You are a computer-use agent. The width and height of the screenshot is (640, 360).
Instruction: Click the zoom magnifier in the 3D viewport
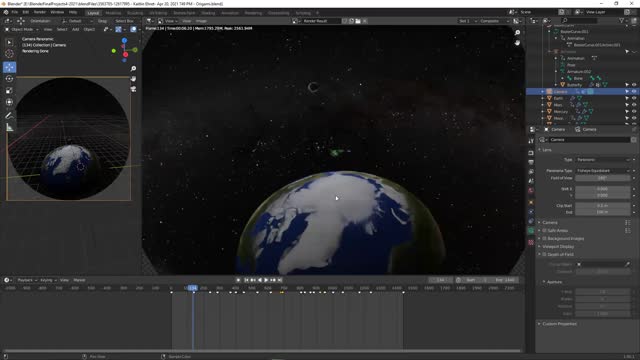point(133,69)
